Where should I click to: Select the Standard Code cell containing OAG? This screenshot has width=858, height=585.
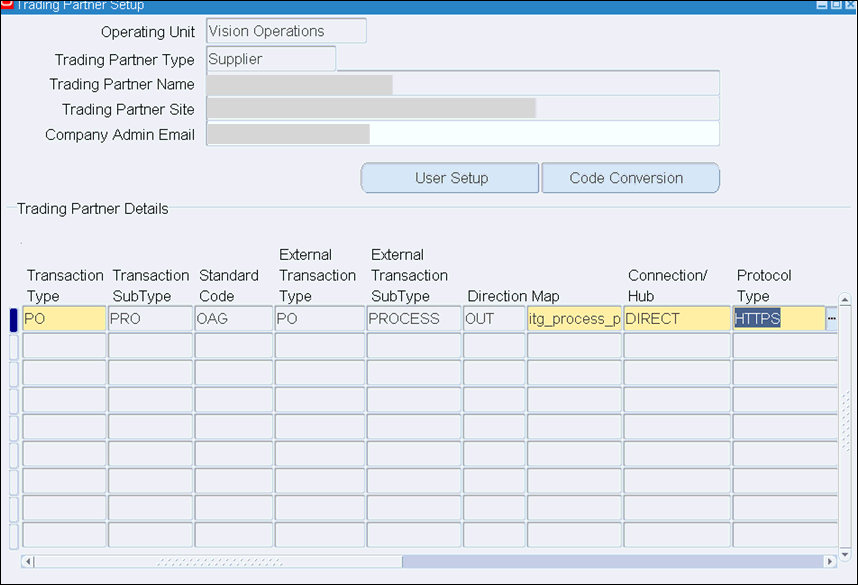(233, 318)
